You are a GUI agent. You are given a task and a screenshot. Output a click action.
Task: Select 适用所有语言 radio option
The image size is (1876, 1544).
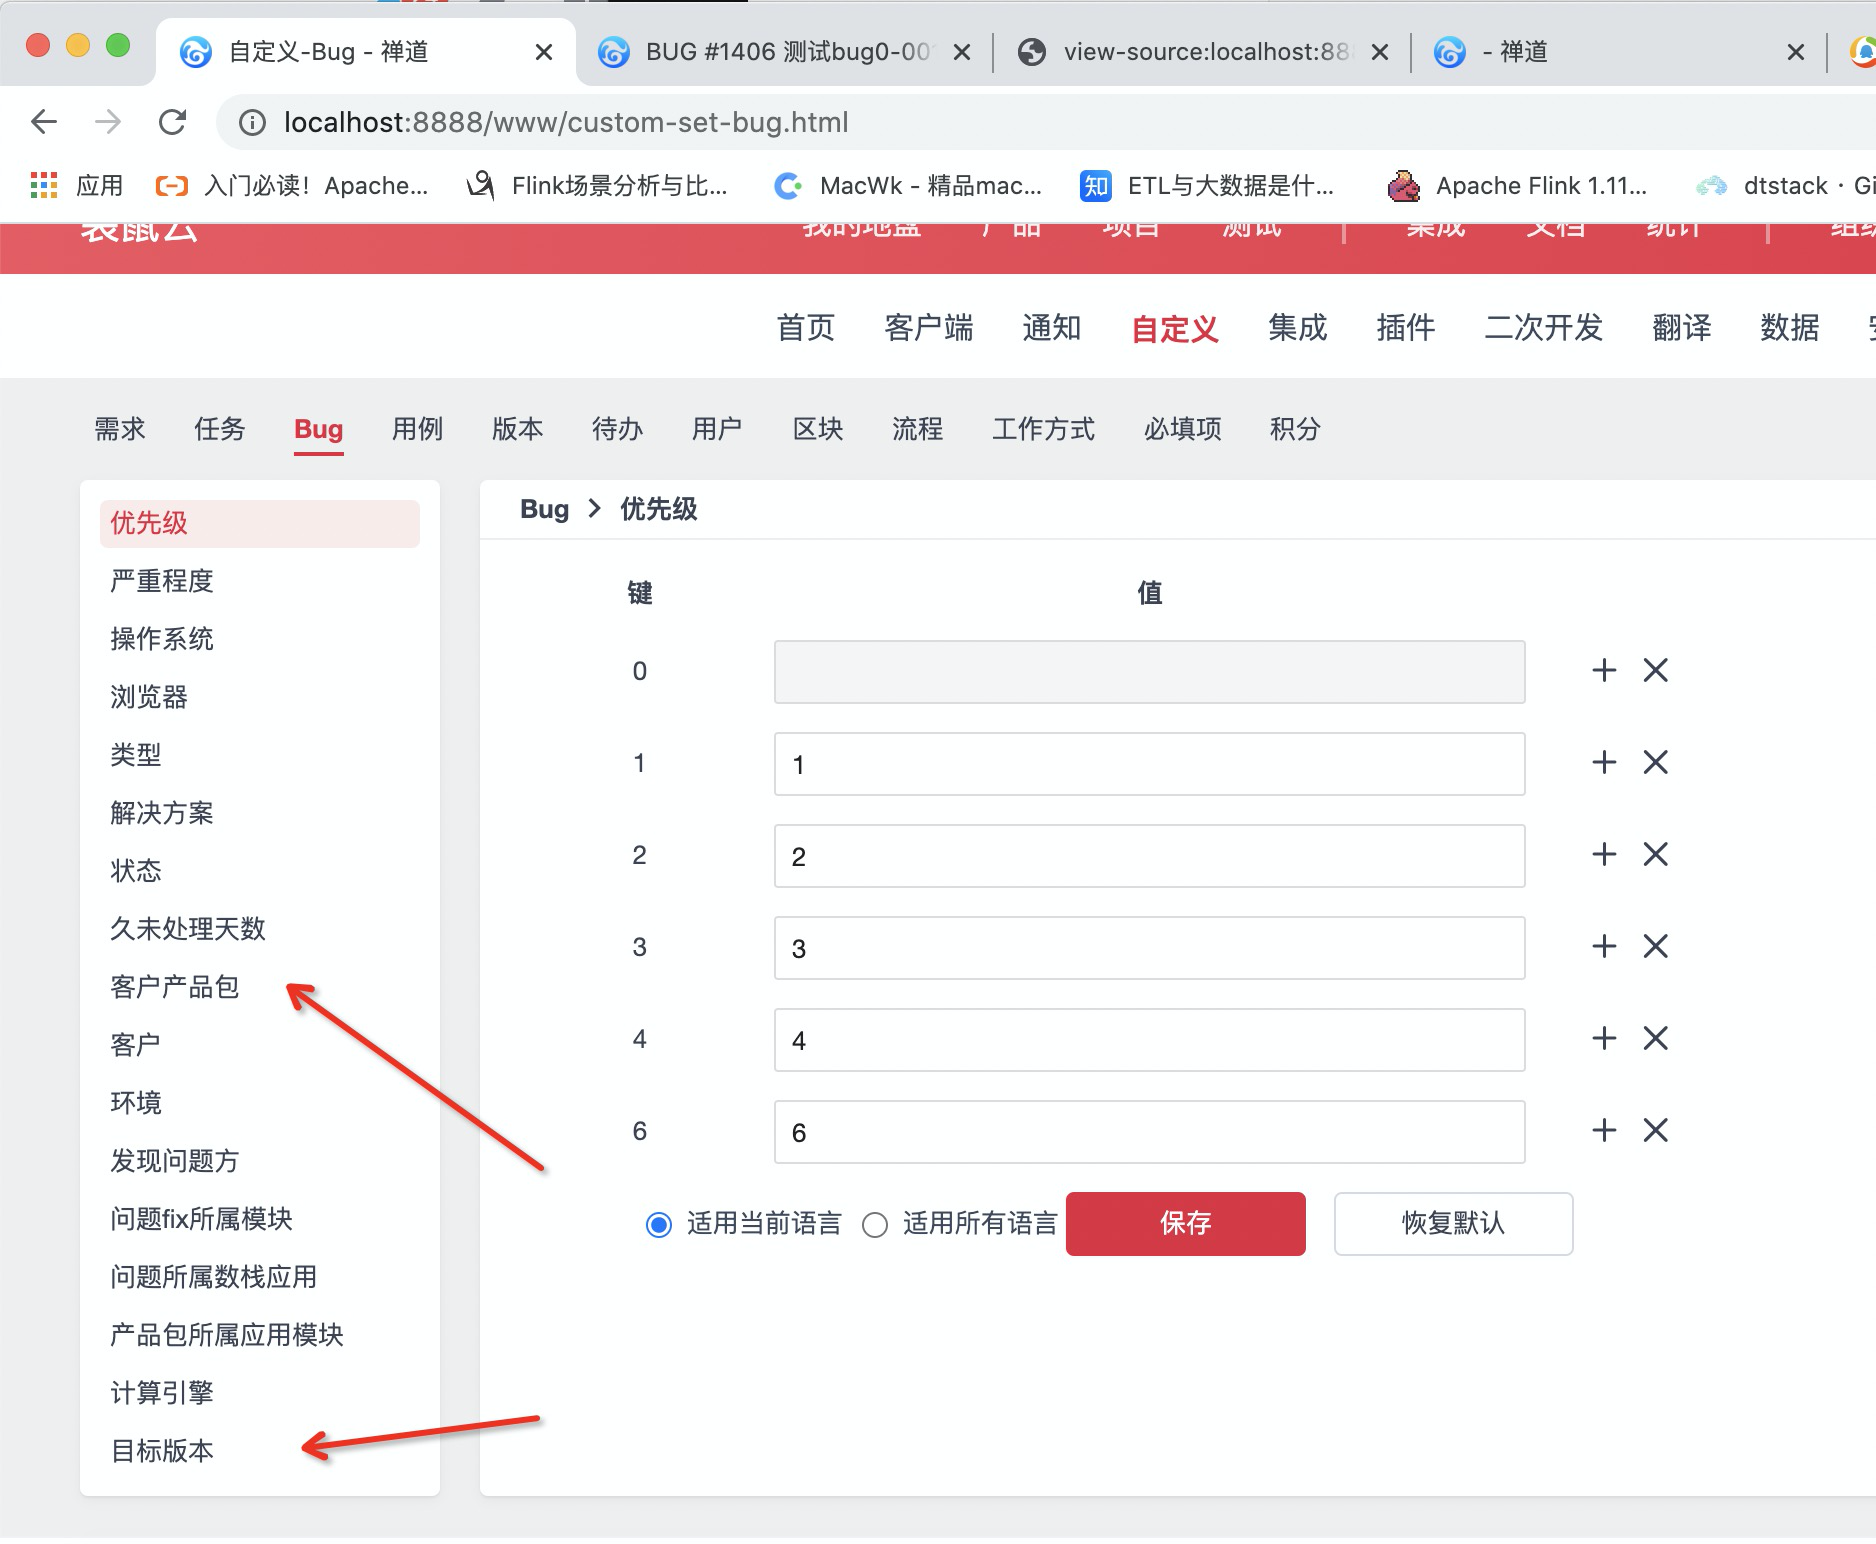(x=875, y=1224)
